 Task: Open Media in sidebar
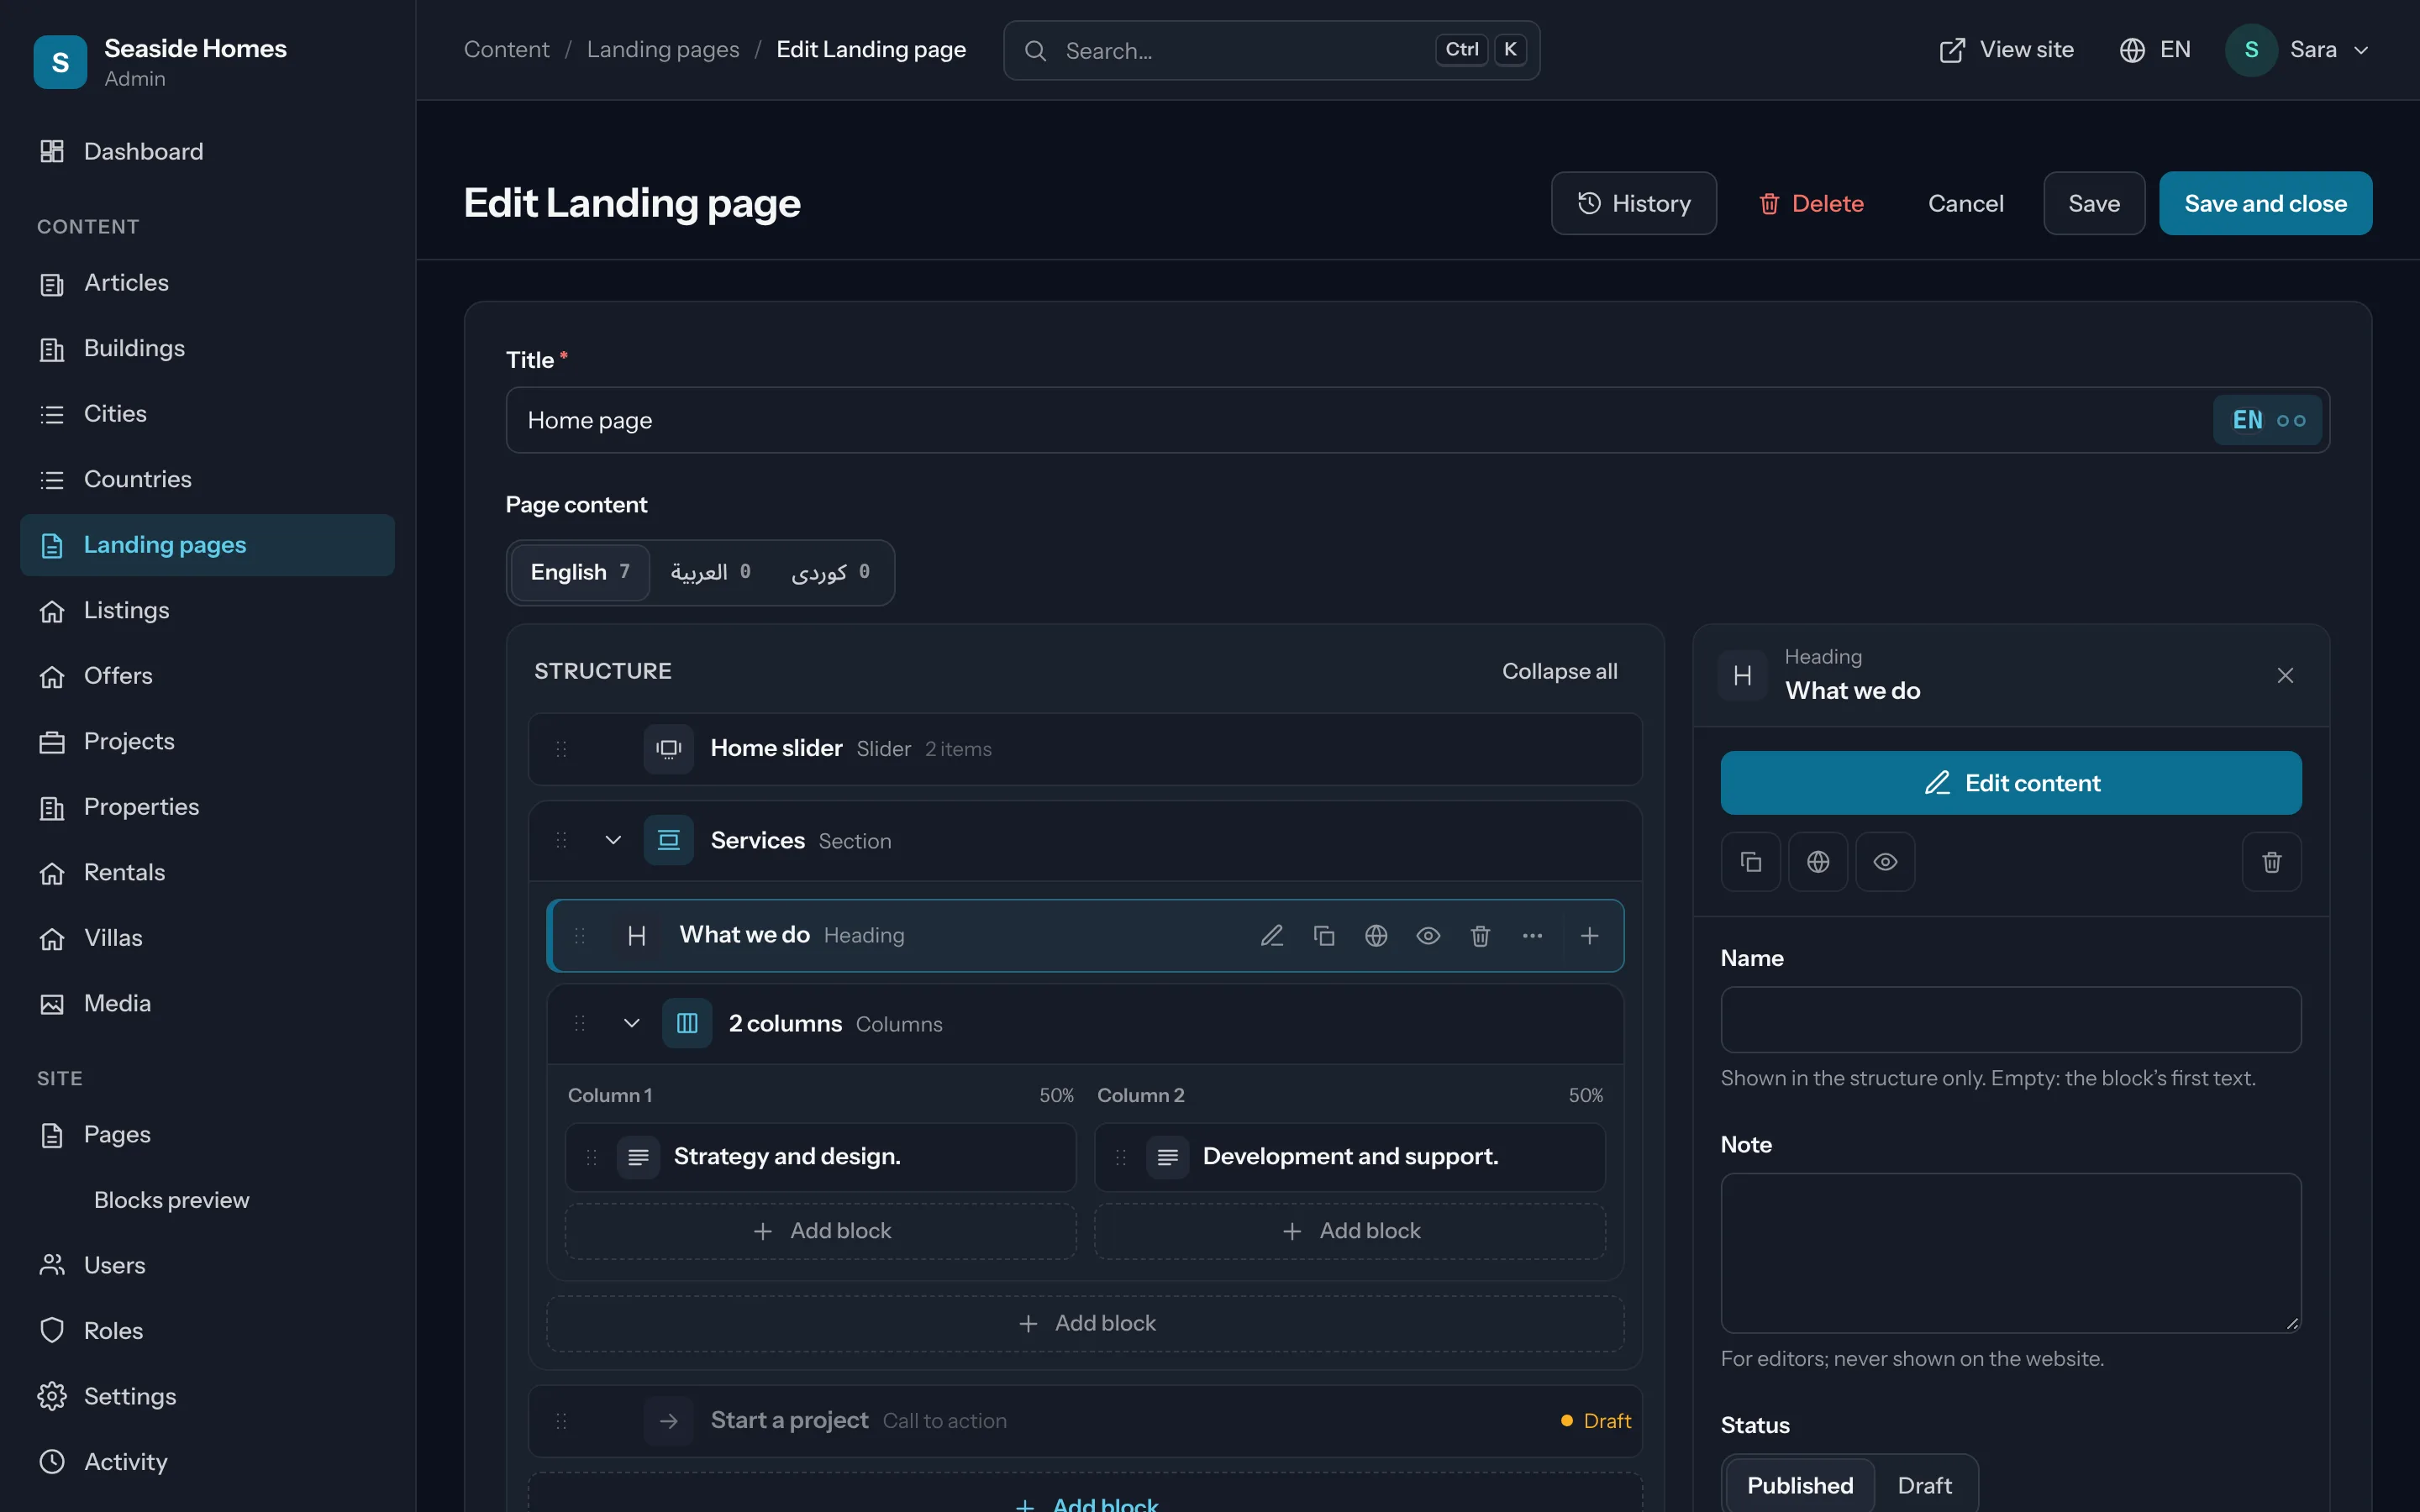pyautogui.click(x=207, y=1003)
